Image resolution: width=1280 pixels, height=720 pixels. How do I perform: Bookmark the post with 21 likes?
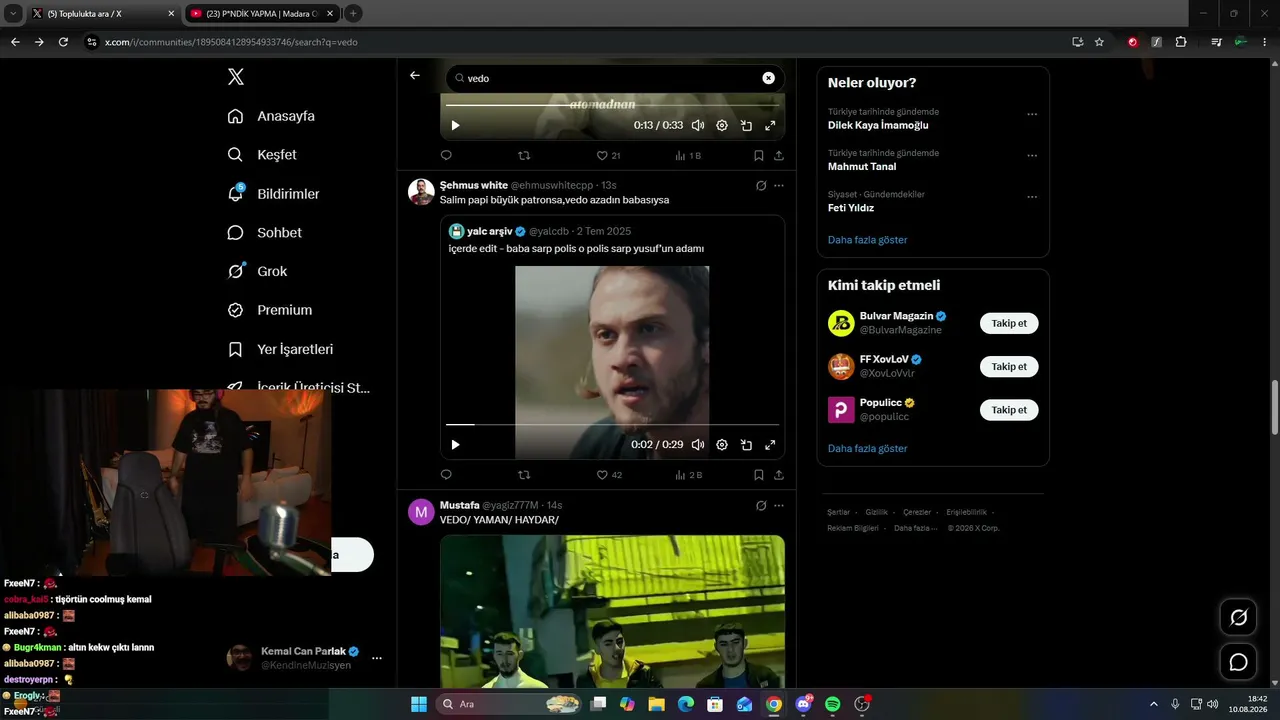[x=759, y=156]
